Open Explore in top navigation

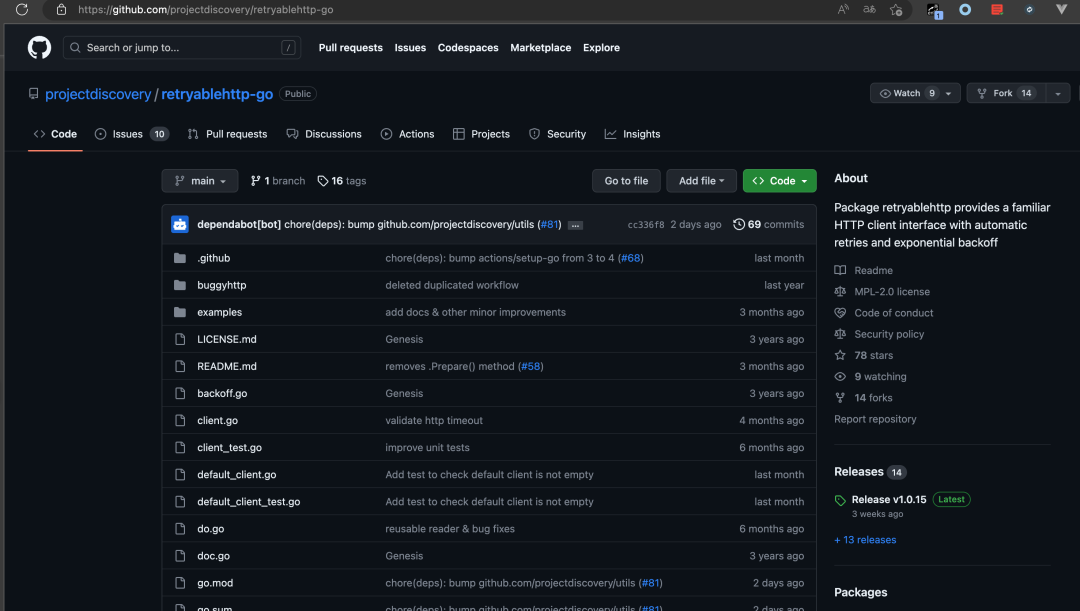click(601, 48)
